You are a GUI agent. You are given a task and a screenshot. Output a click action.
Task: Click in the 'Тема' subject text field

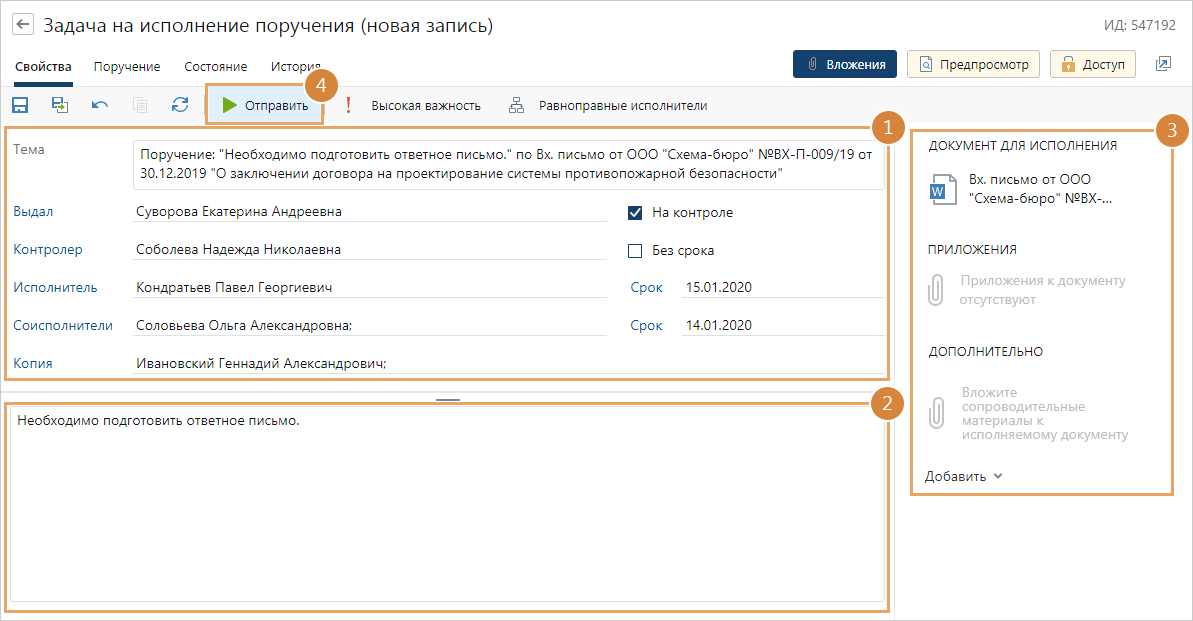pos(508,164)
